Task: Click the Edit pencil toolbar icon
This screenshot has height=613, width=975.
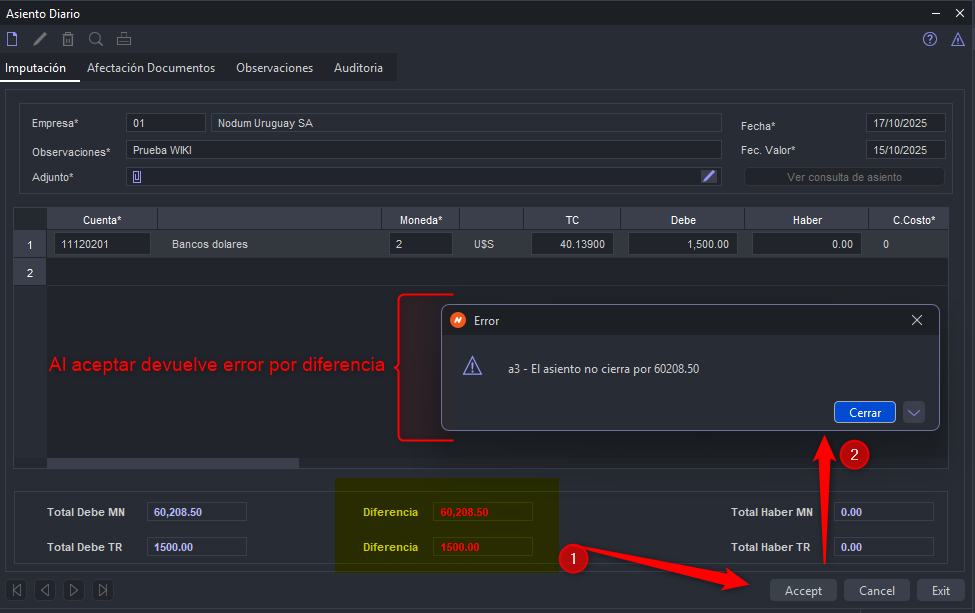Action: (40, 39)
